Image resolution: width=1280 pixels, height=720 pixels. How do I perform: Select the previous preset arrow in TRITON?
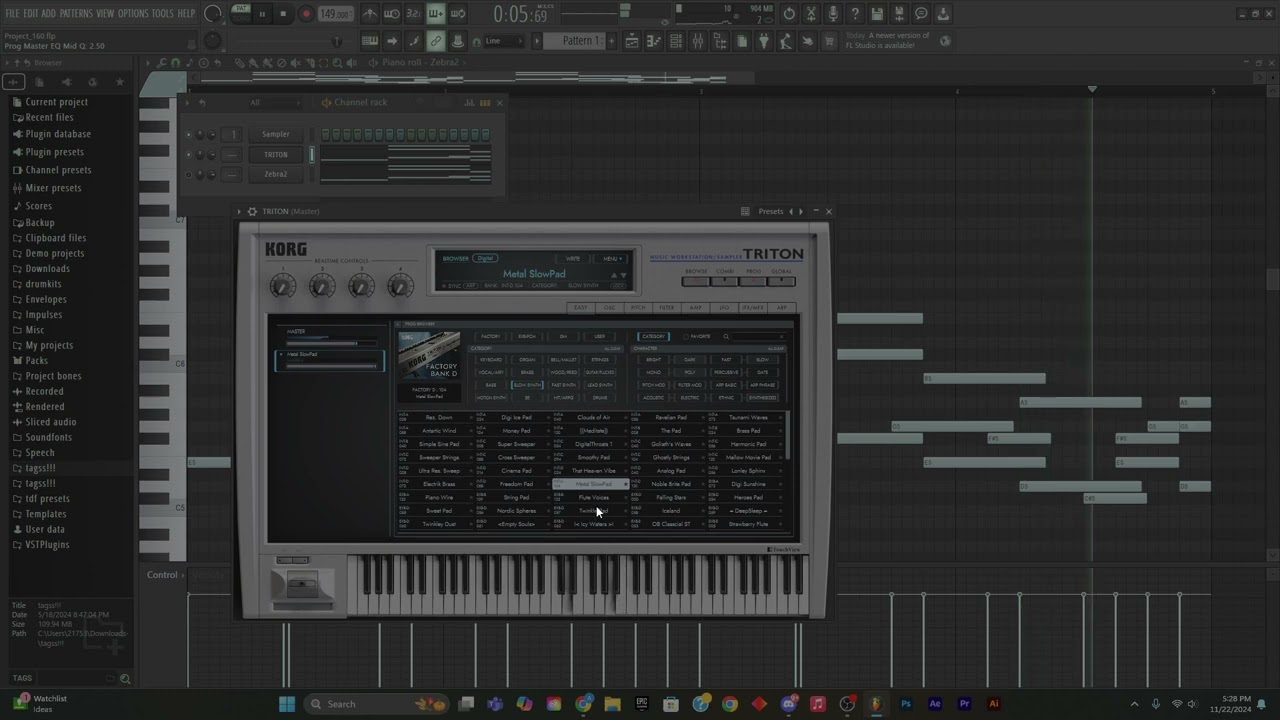[791, 212]
